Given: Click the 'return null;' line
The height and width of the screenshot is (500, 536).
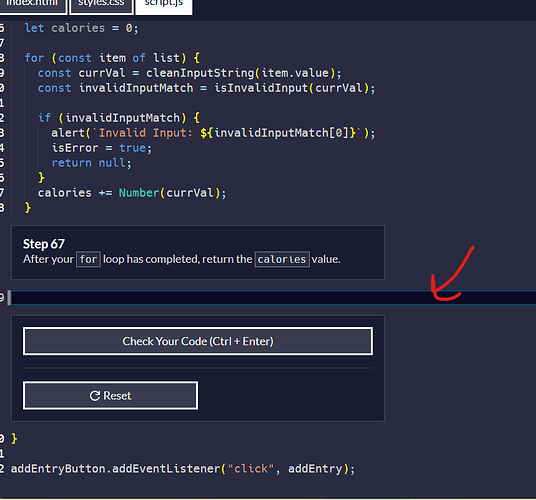Looking at the screenshot, I should point(91,163).
